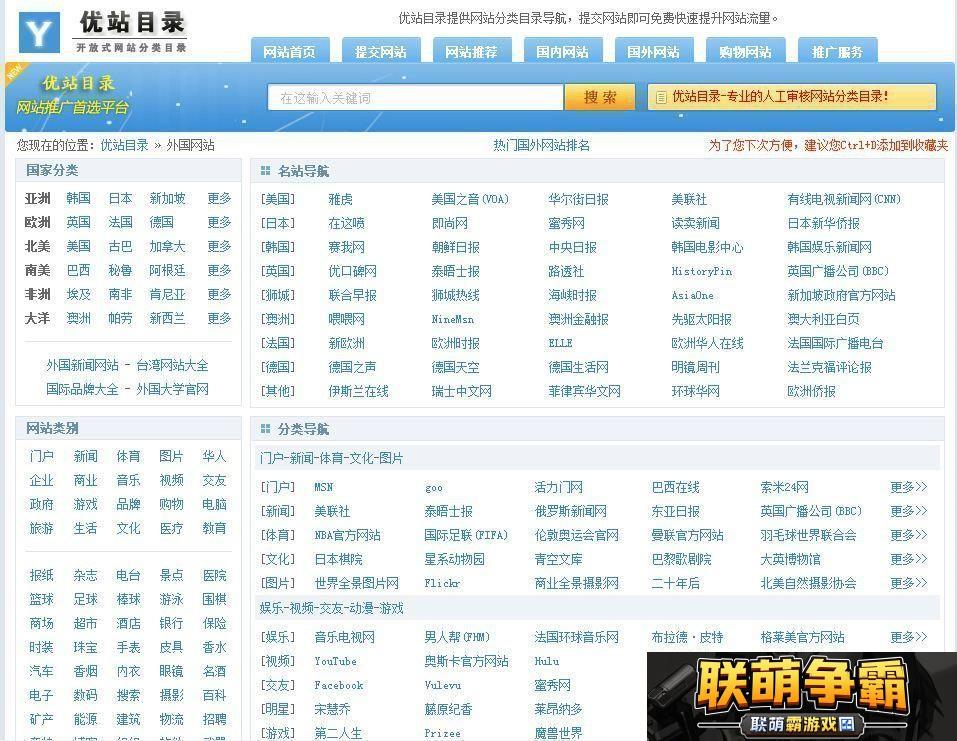The image size is (957, 741).
Task: Show more 图片 sites via 更多>>
Action: pyautogui.click(x=908, y=583)
